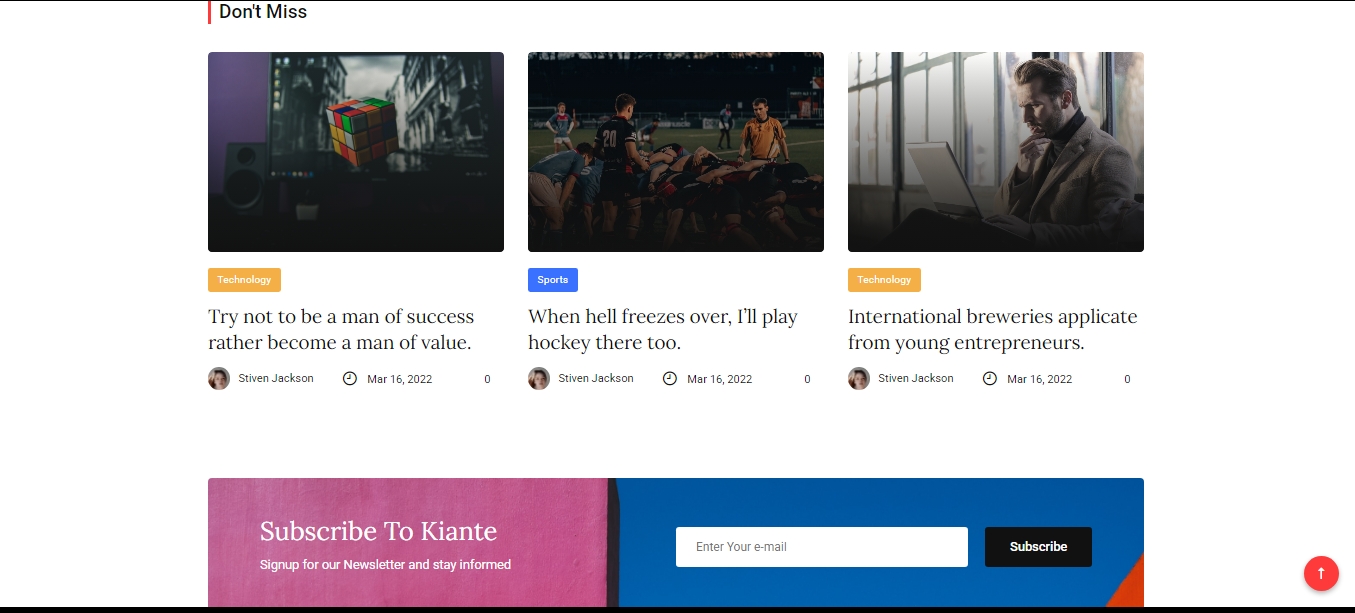
Task: Click the clock icon on the hockey article
Action: click(x=670, y=379)
